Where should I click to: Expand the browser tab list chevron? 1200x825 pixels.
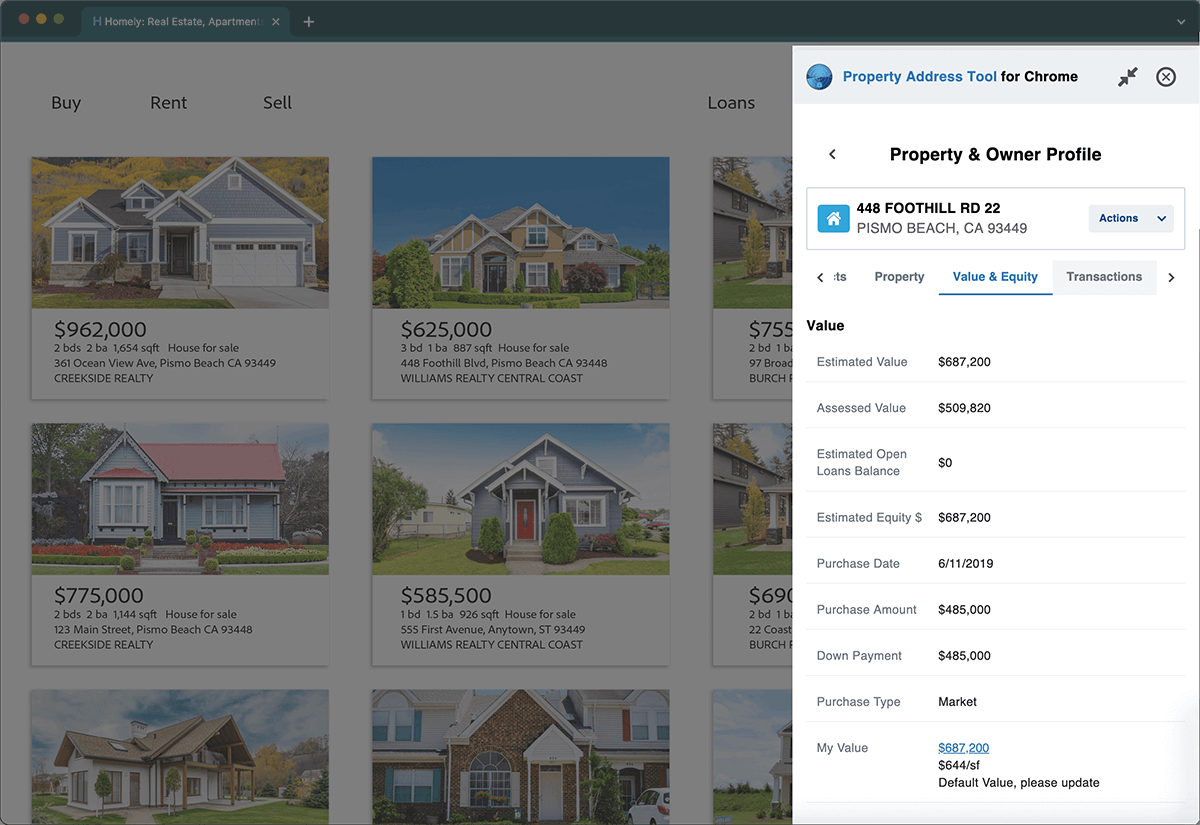click(1180, 21)
